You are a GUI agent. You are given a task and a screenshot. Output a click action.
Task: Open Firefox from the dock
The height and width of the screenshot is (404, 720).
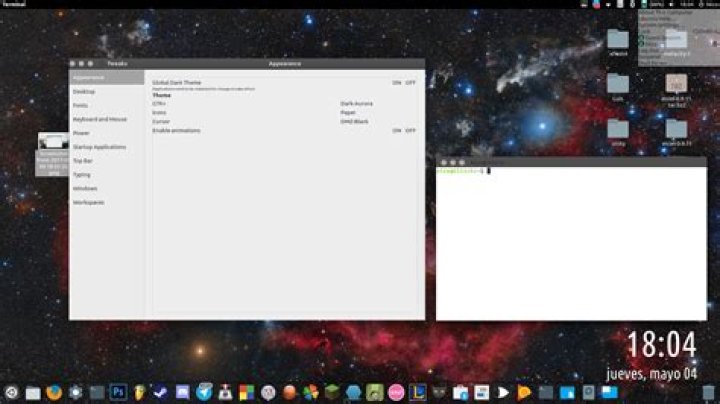coord(54,393)
